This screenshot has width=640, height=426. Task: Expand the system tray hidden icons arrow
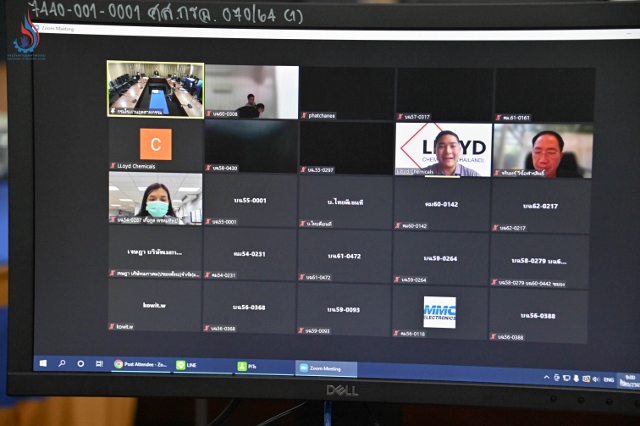point(547,378)
